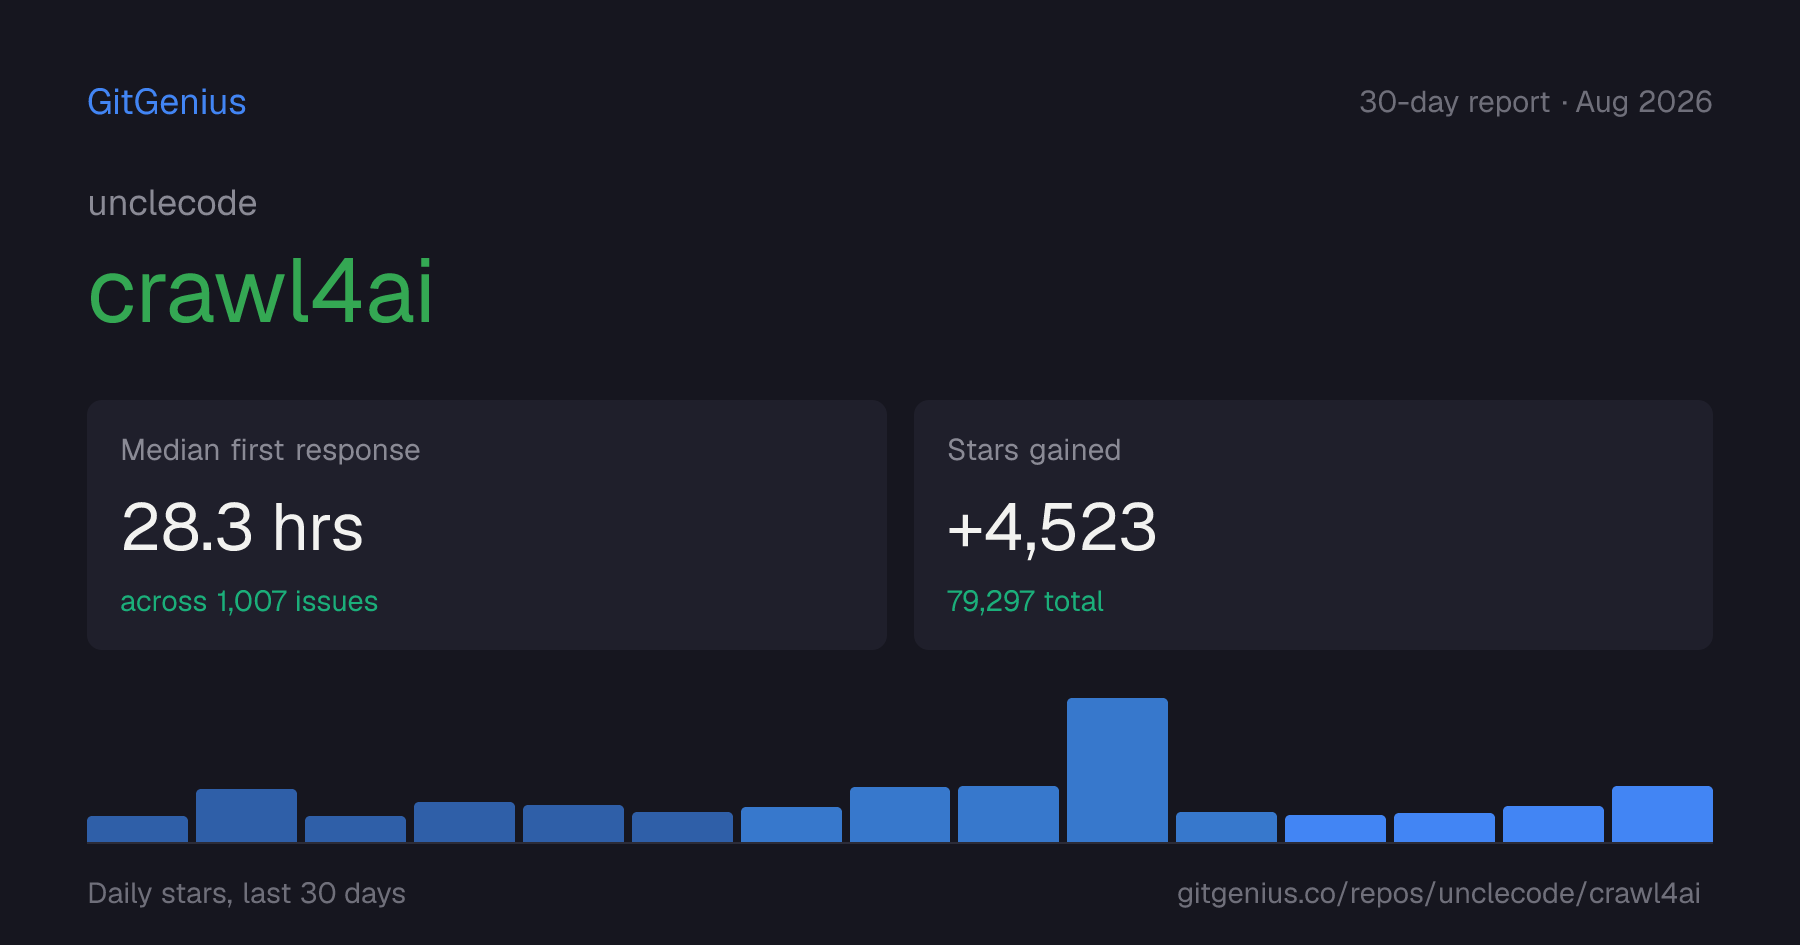
Task: Select the crawl4ai repository title
Action: point(261,291)
